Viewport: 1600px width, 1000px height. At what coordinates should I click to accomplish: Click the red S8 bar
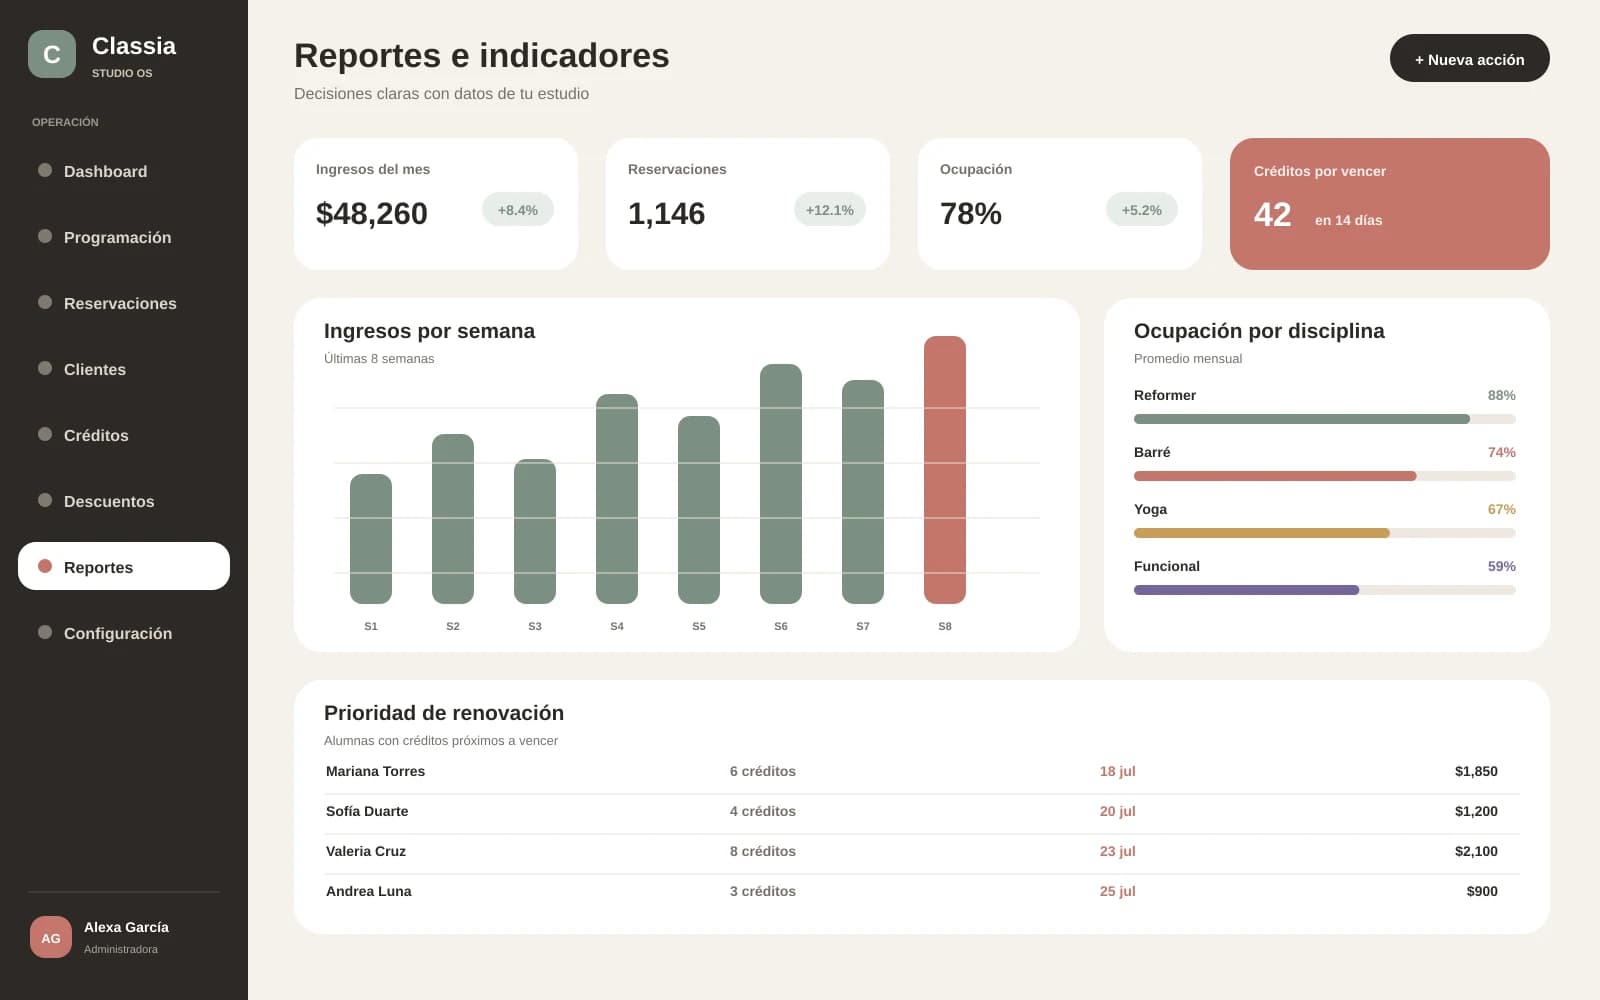(x=945, y=470)
